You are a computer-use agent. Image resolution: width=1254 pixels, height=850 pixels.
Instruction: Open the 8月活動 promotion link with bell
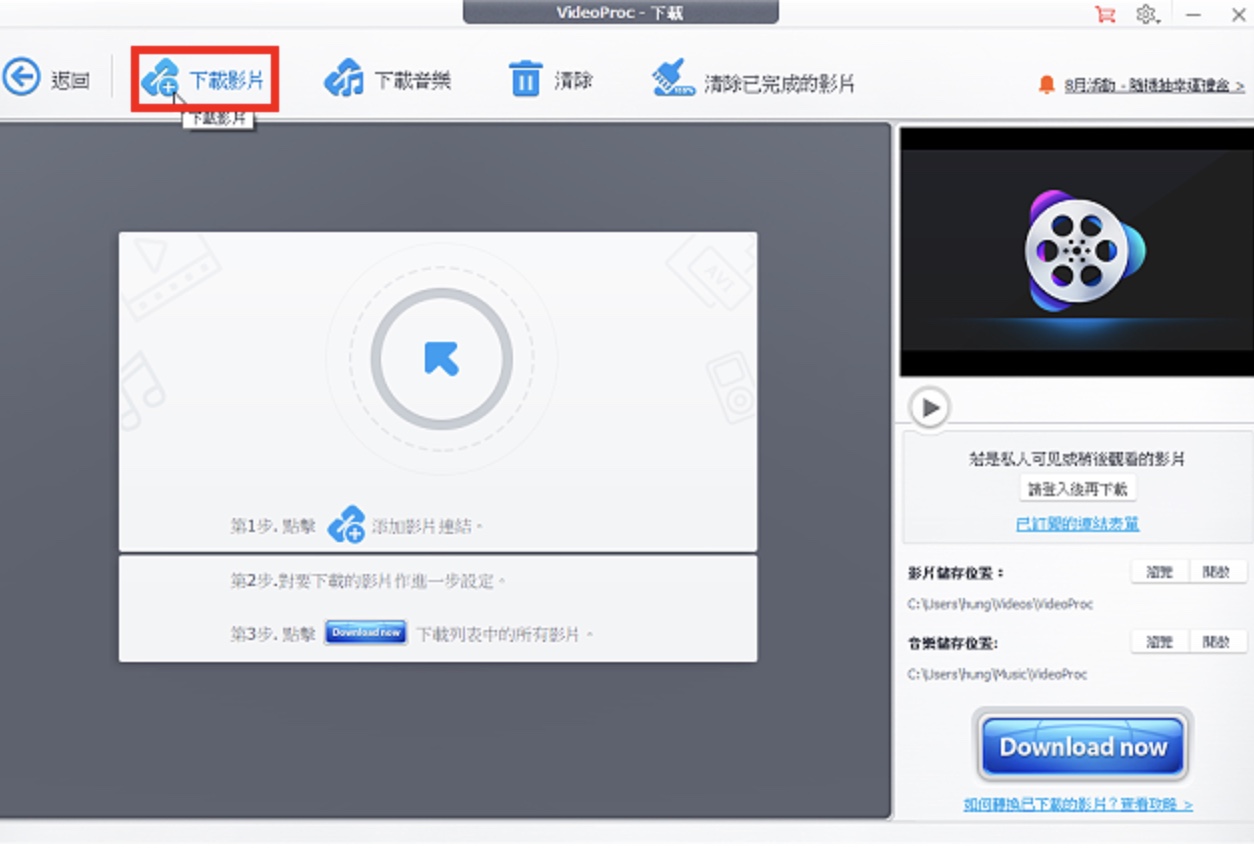point(1141,85)
